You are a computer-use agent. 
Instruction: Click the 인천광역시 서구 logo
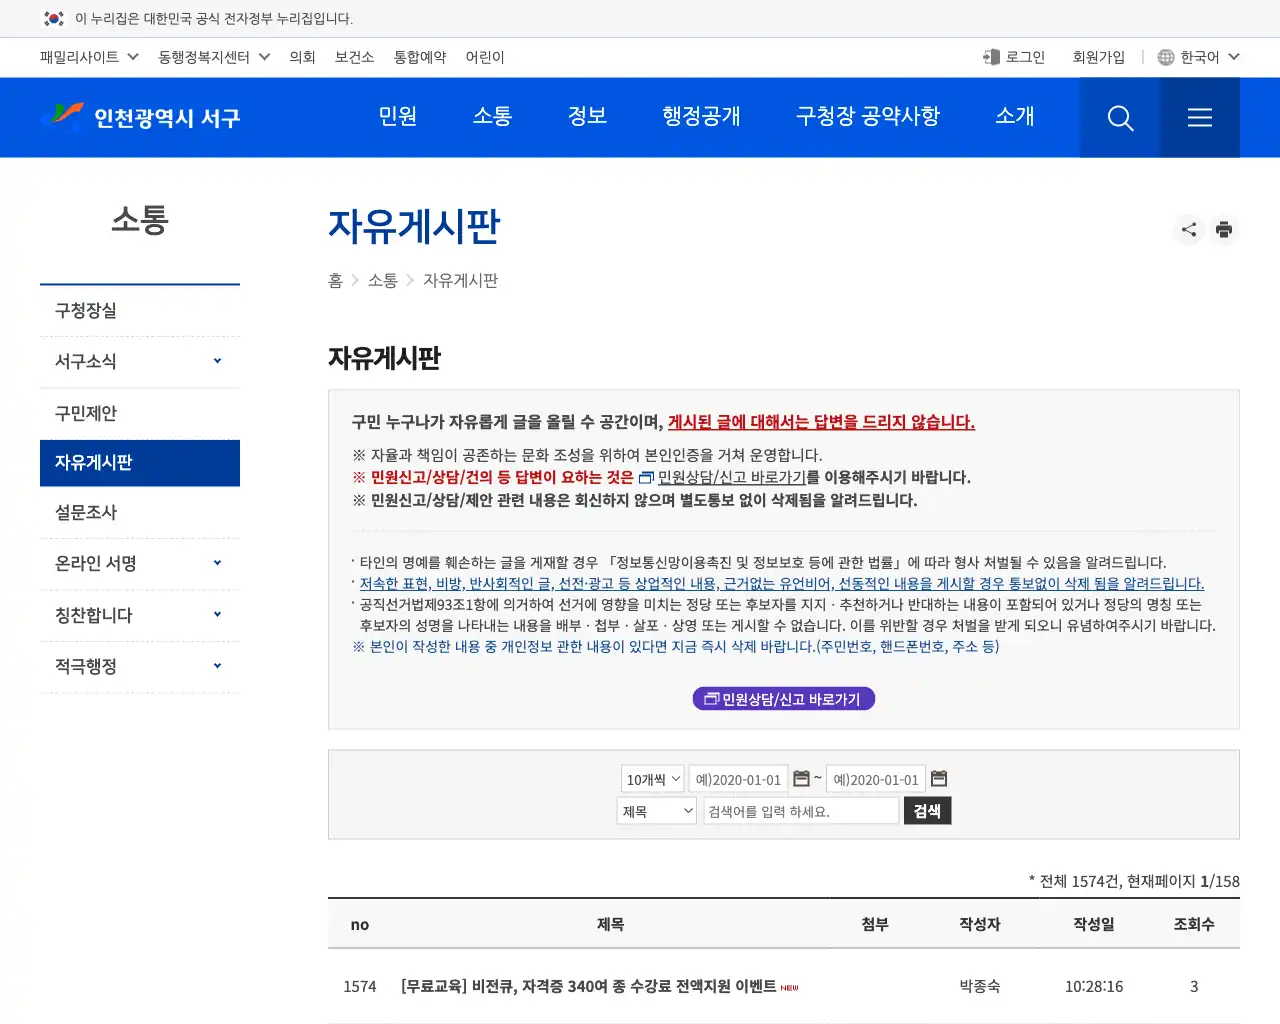tap(140, 117)
